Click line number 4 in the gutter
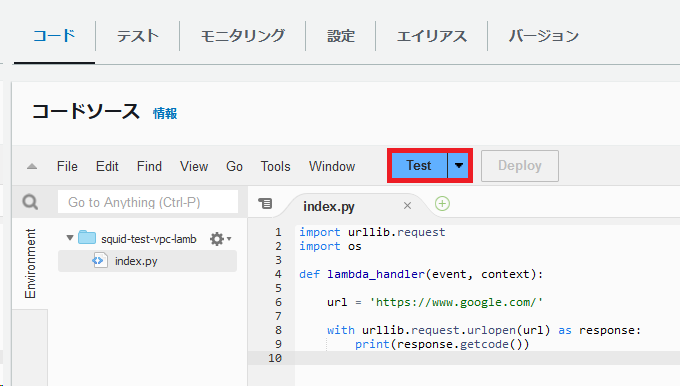 (x=278, y=274)
